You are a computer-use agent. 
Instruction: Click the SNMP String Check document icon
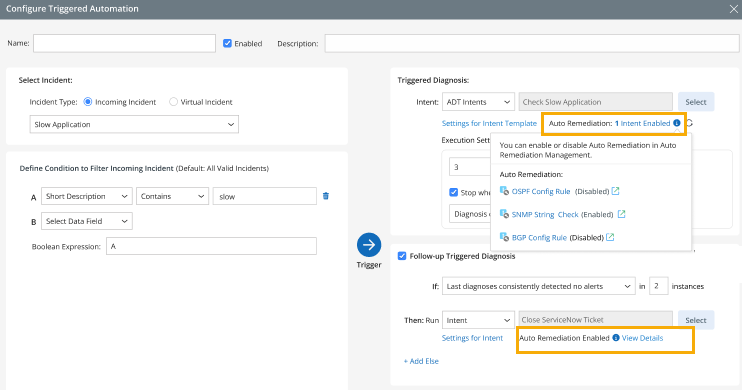(504, 214)
